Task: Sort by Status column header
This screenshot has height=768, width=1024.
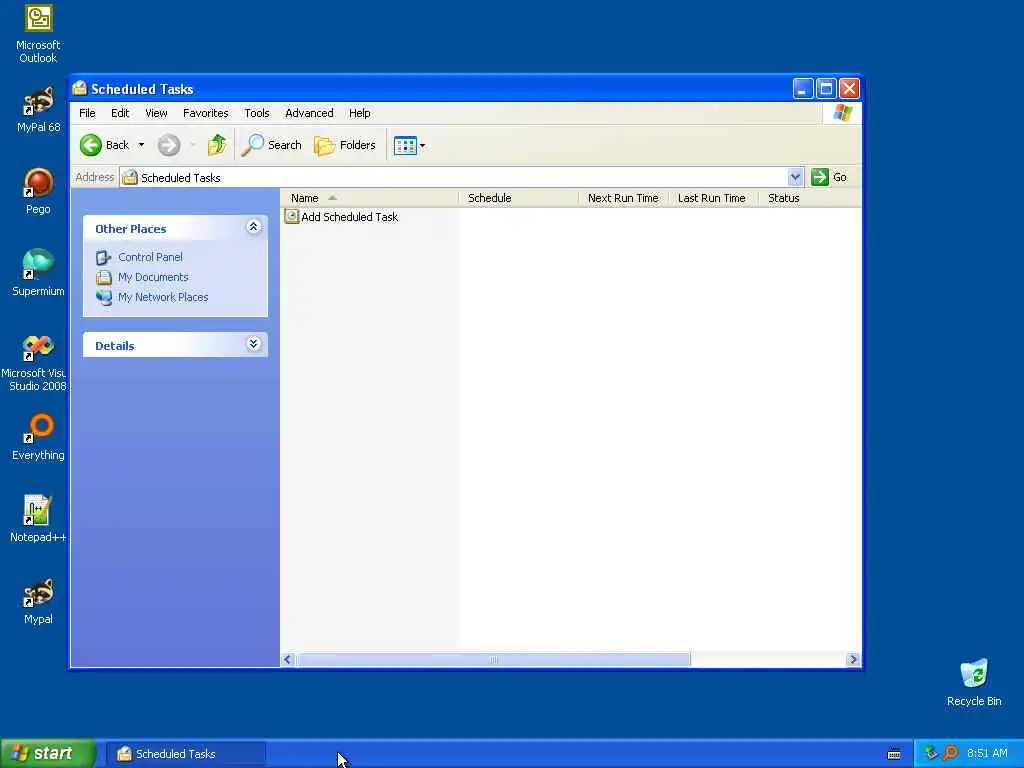Action: coord(809,198)
